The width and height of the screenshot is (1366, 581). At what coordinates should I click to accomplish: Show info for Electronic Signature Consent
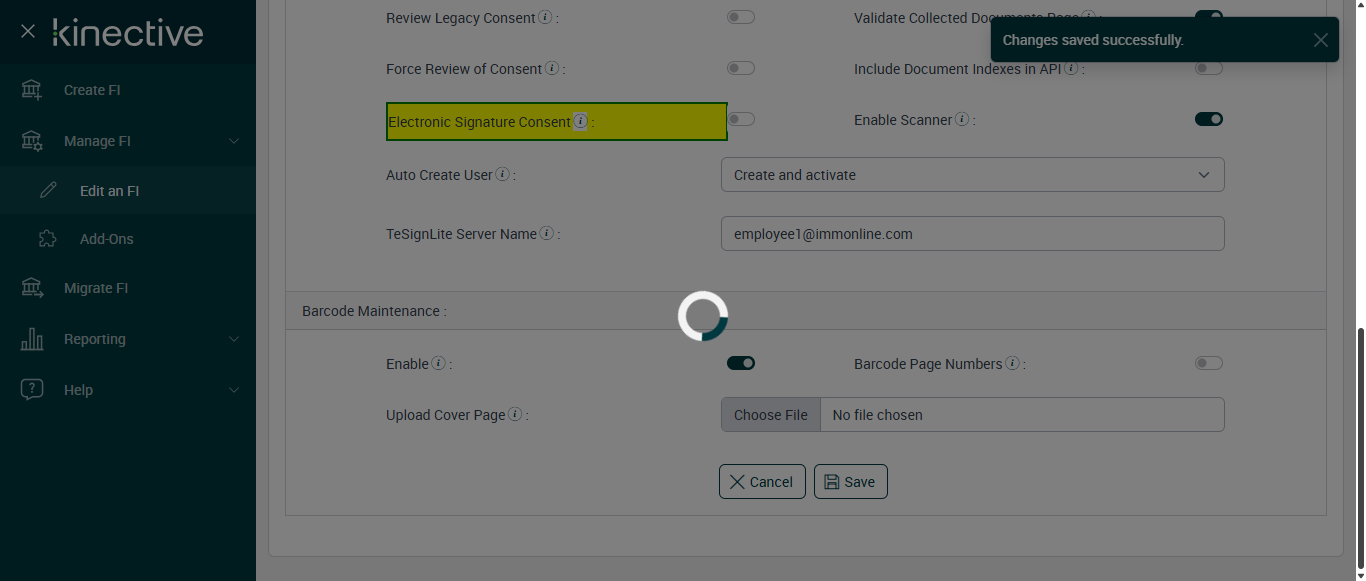(x=580, y=122)
